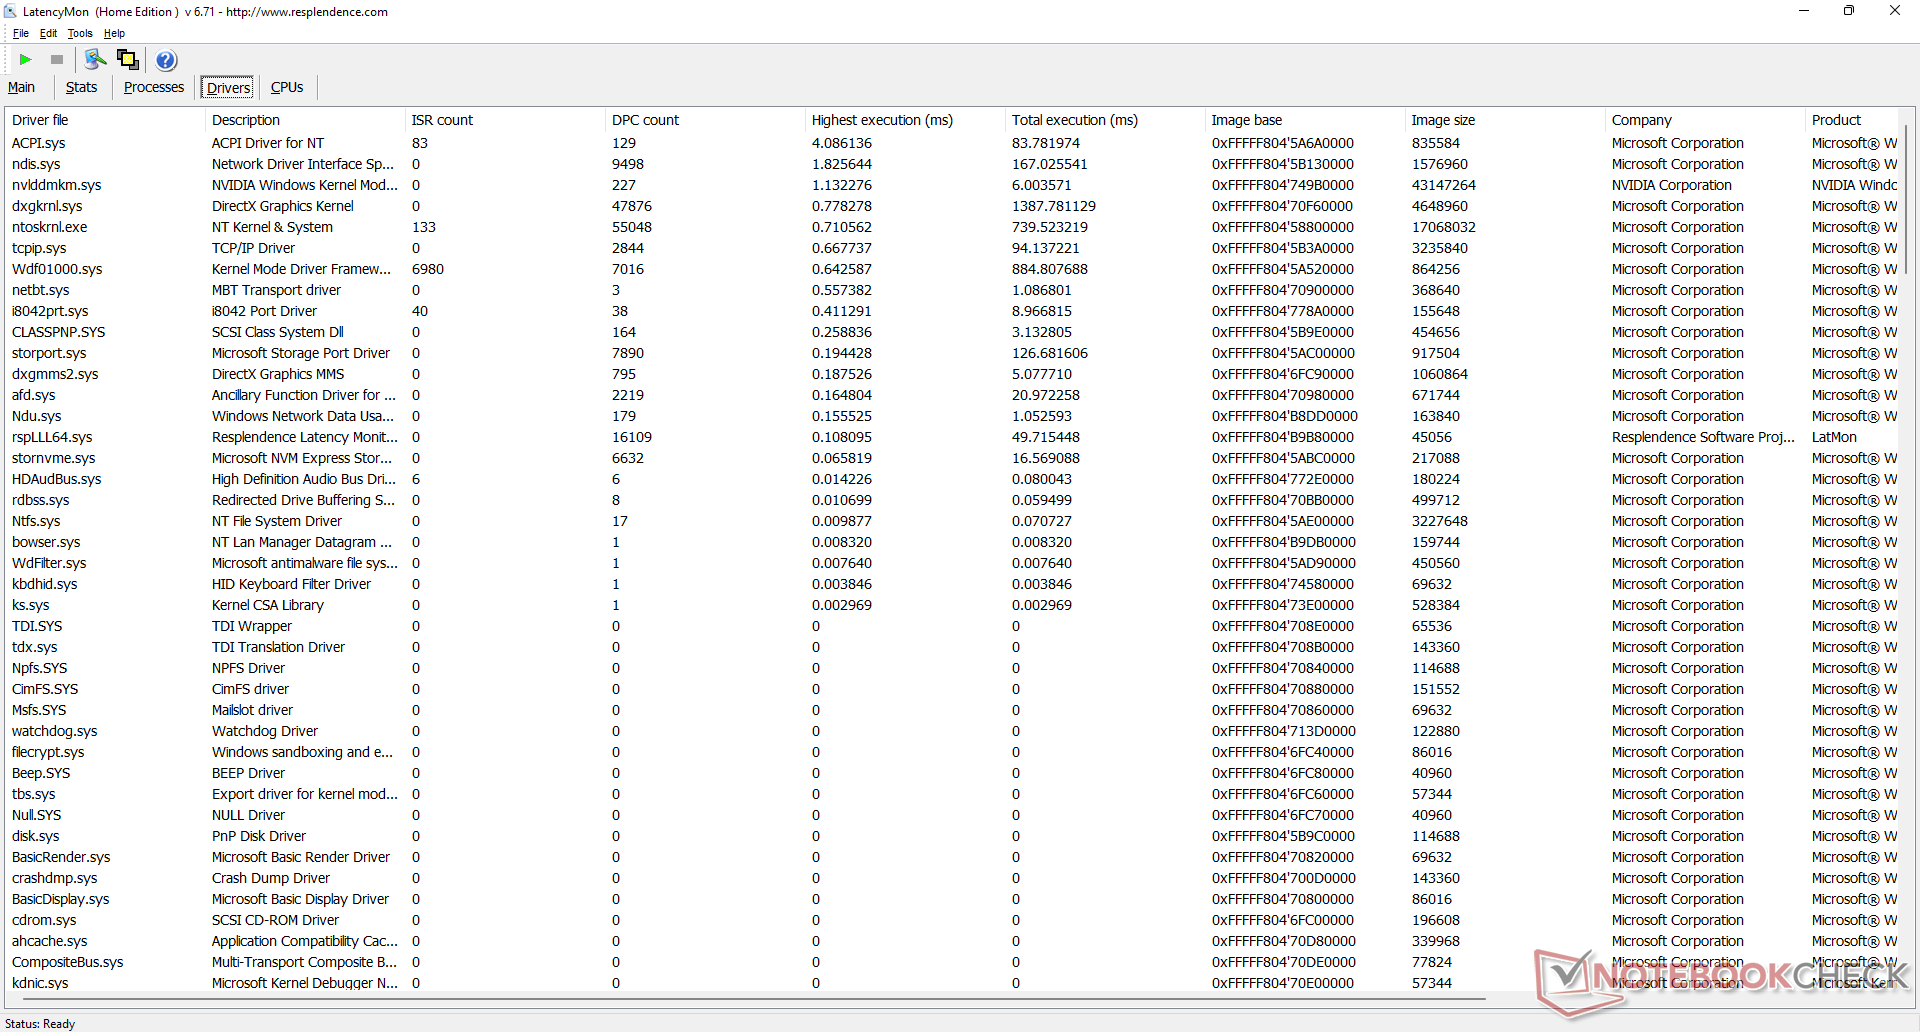Select the ntoskrnl.exe driver row
Image resolution: width=1920 pixels, height=1032 pixels.
pyautogui.click(x=952, y=227)
